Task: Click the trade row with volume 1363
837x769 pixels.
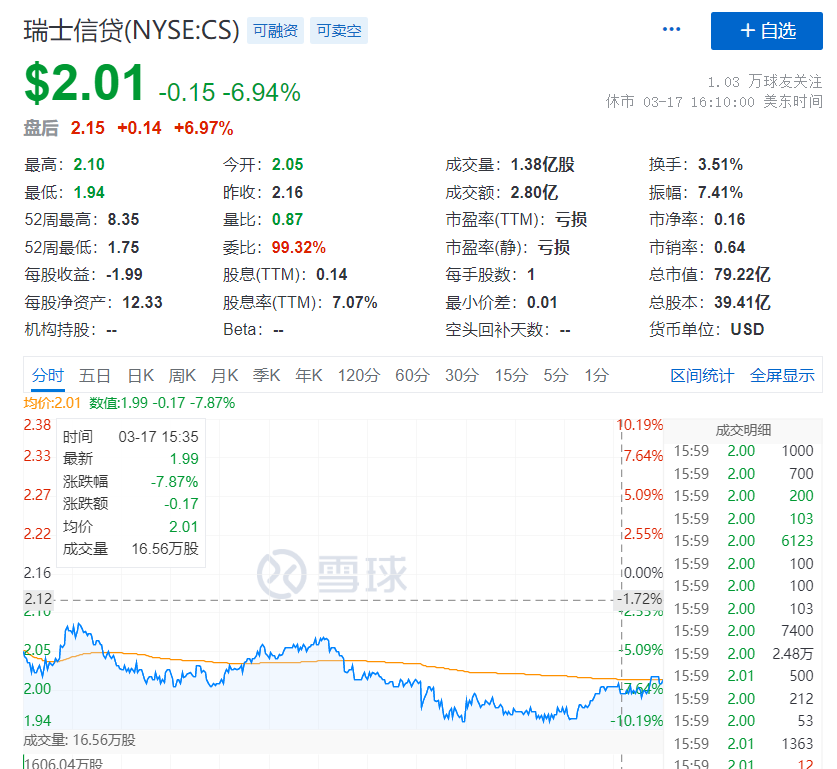Action: [743, 743]
